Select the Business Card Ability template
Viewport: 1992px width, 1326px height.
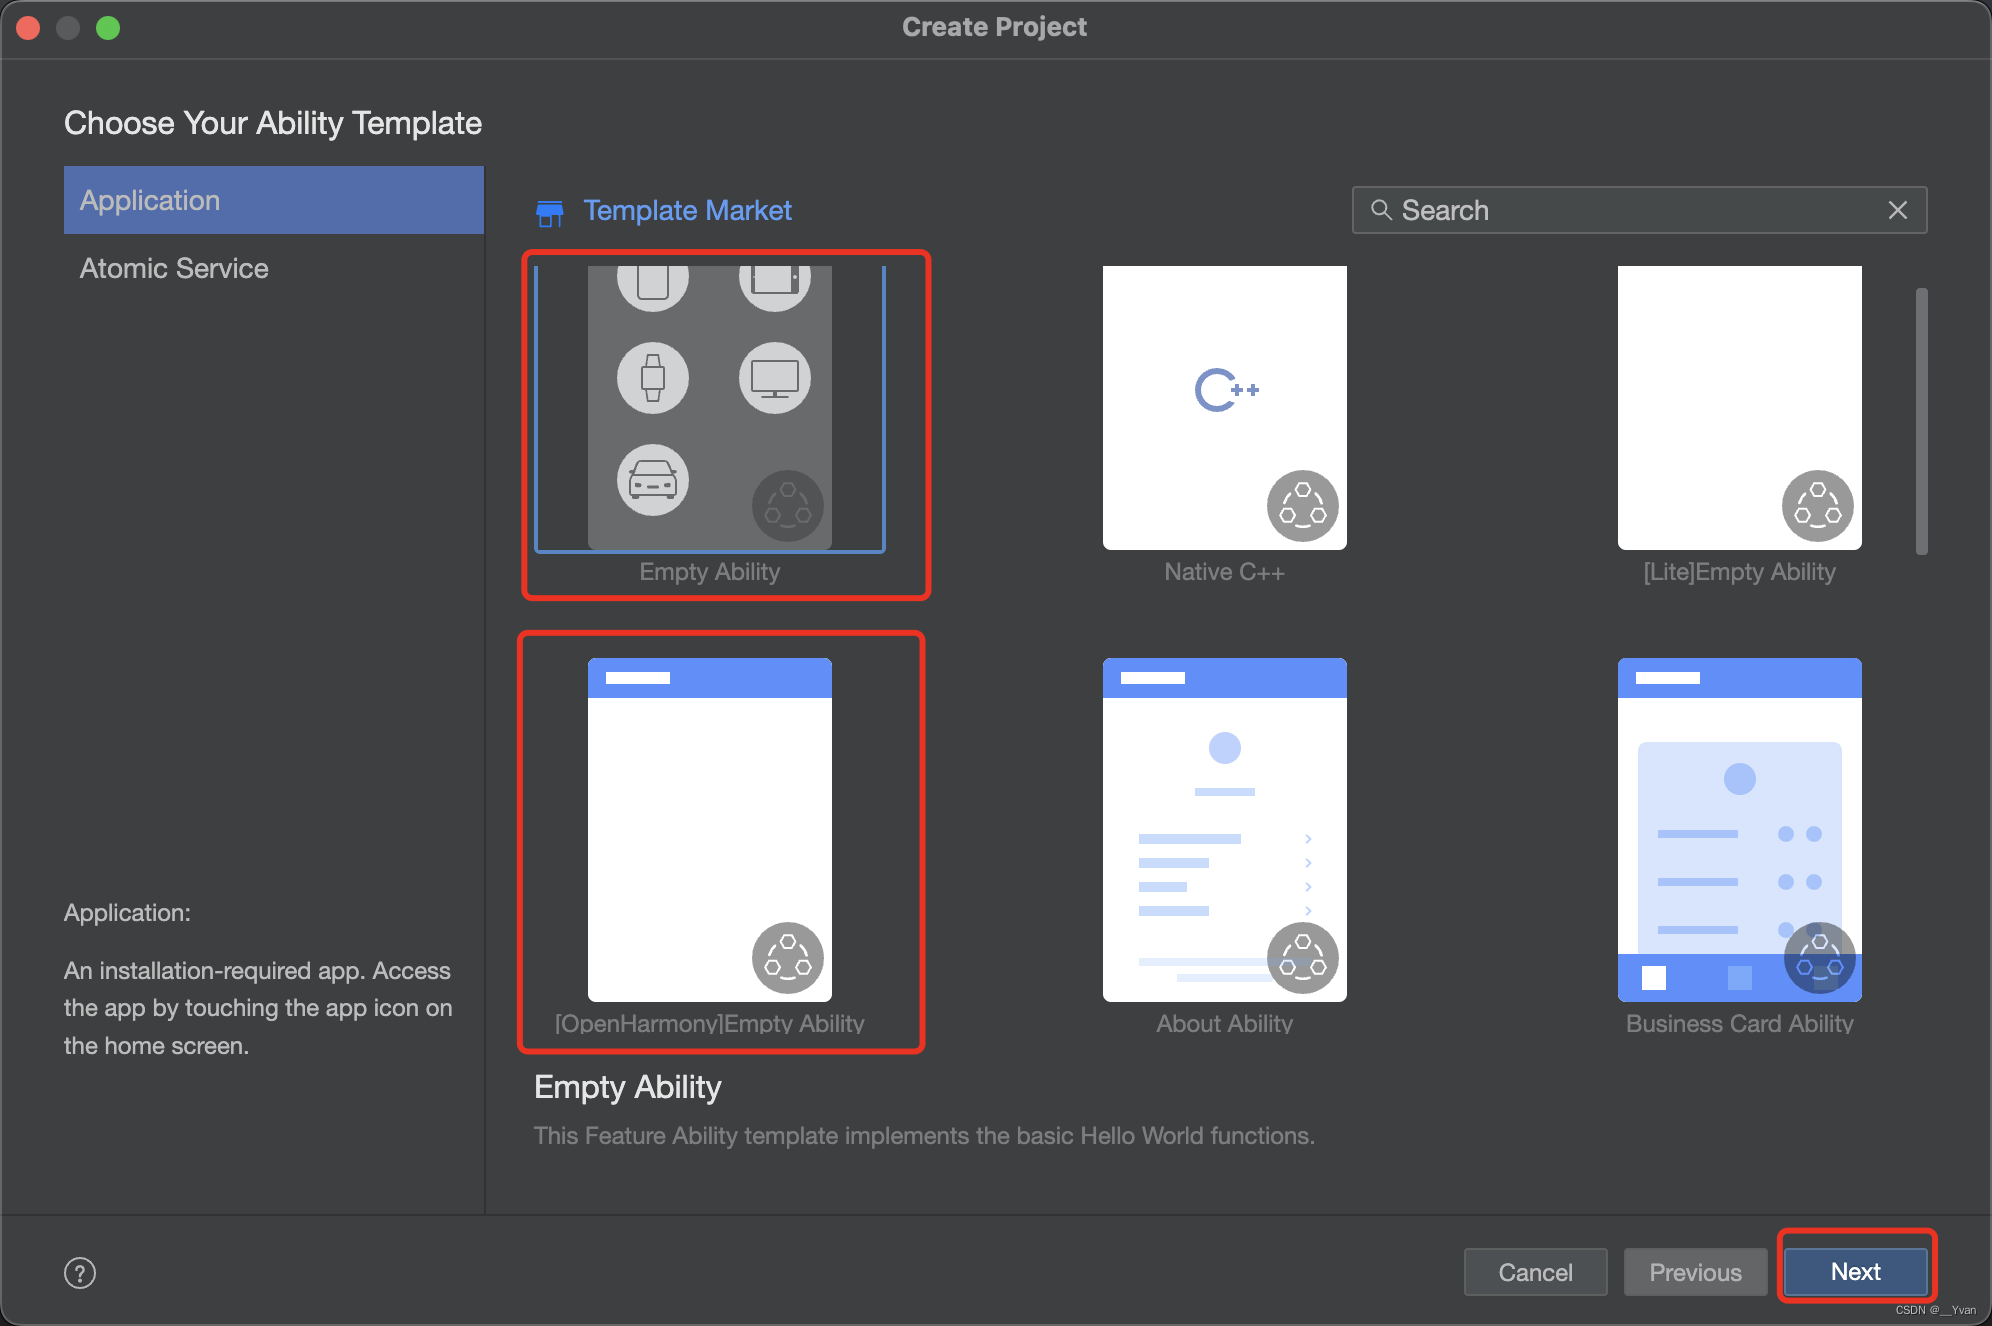(1739, 830)
